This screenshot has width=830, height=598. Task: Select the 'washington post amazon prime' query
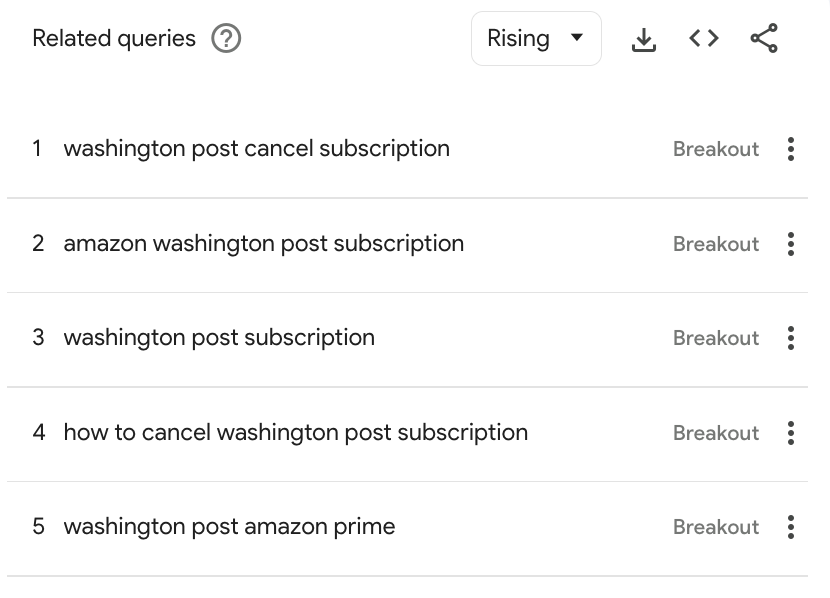(229, 527)
